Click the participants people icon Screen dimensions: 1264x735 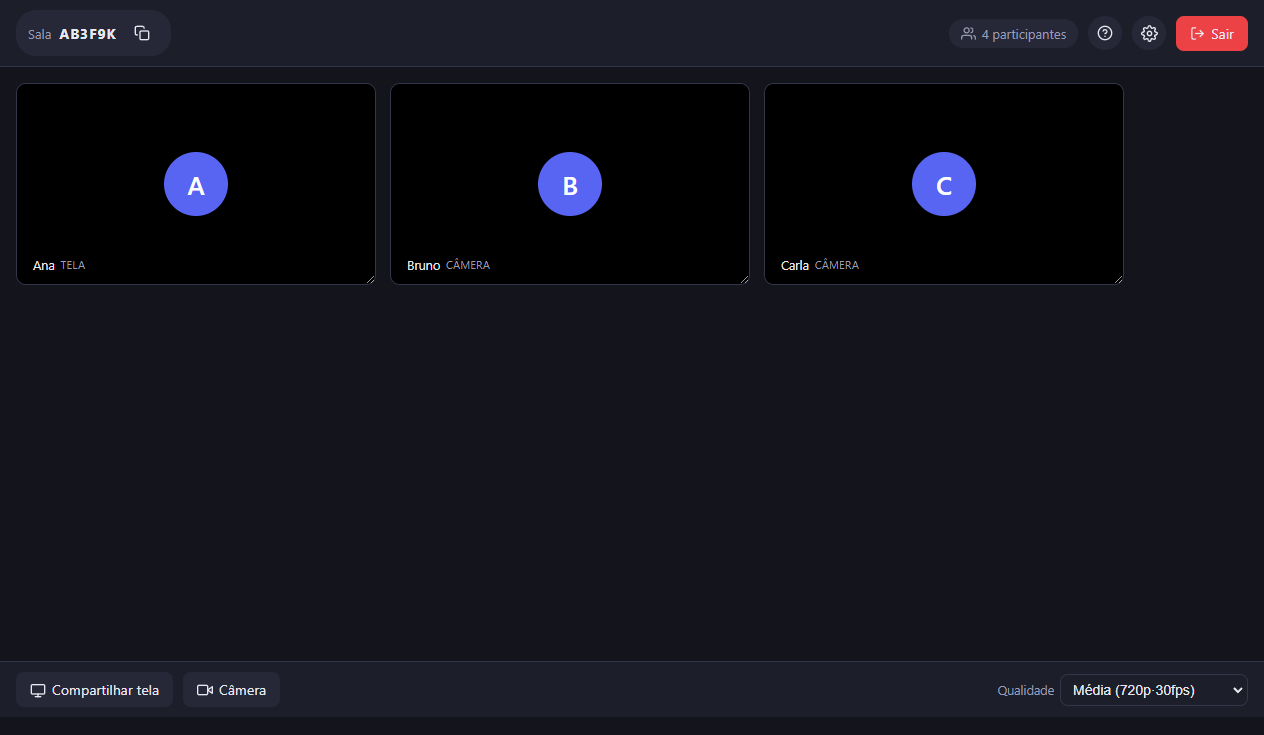968,34
